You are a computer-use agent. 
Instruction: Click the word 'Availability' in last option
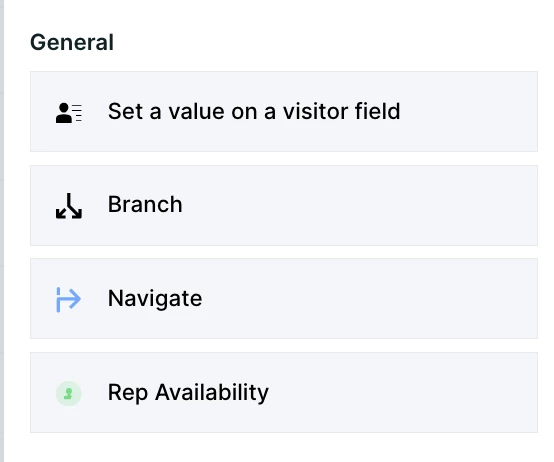[x=212, y=393]
